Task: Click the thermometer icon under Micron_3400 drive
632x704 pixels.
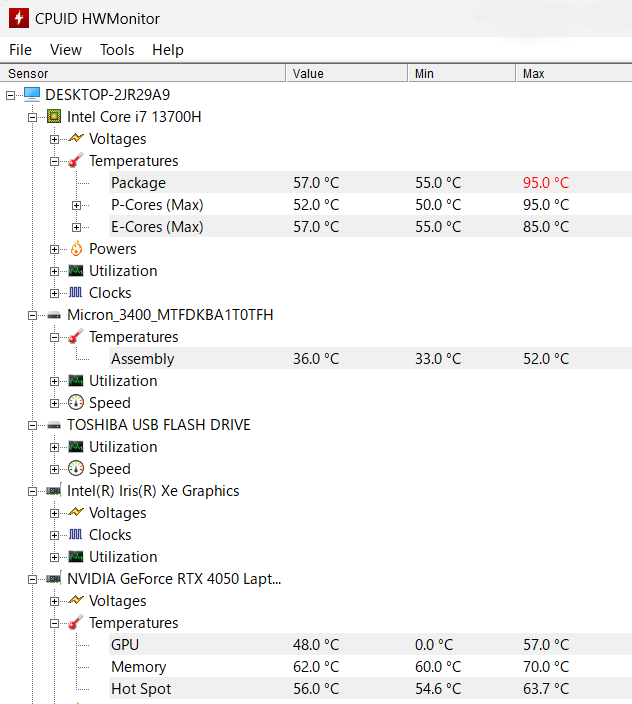Action: click(76, 336)
